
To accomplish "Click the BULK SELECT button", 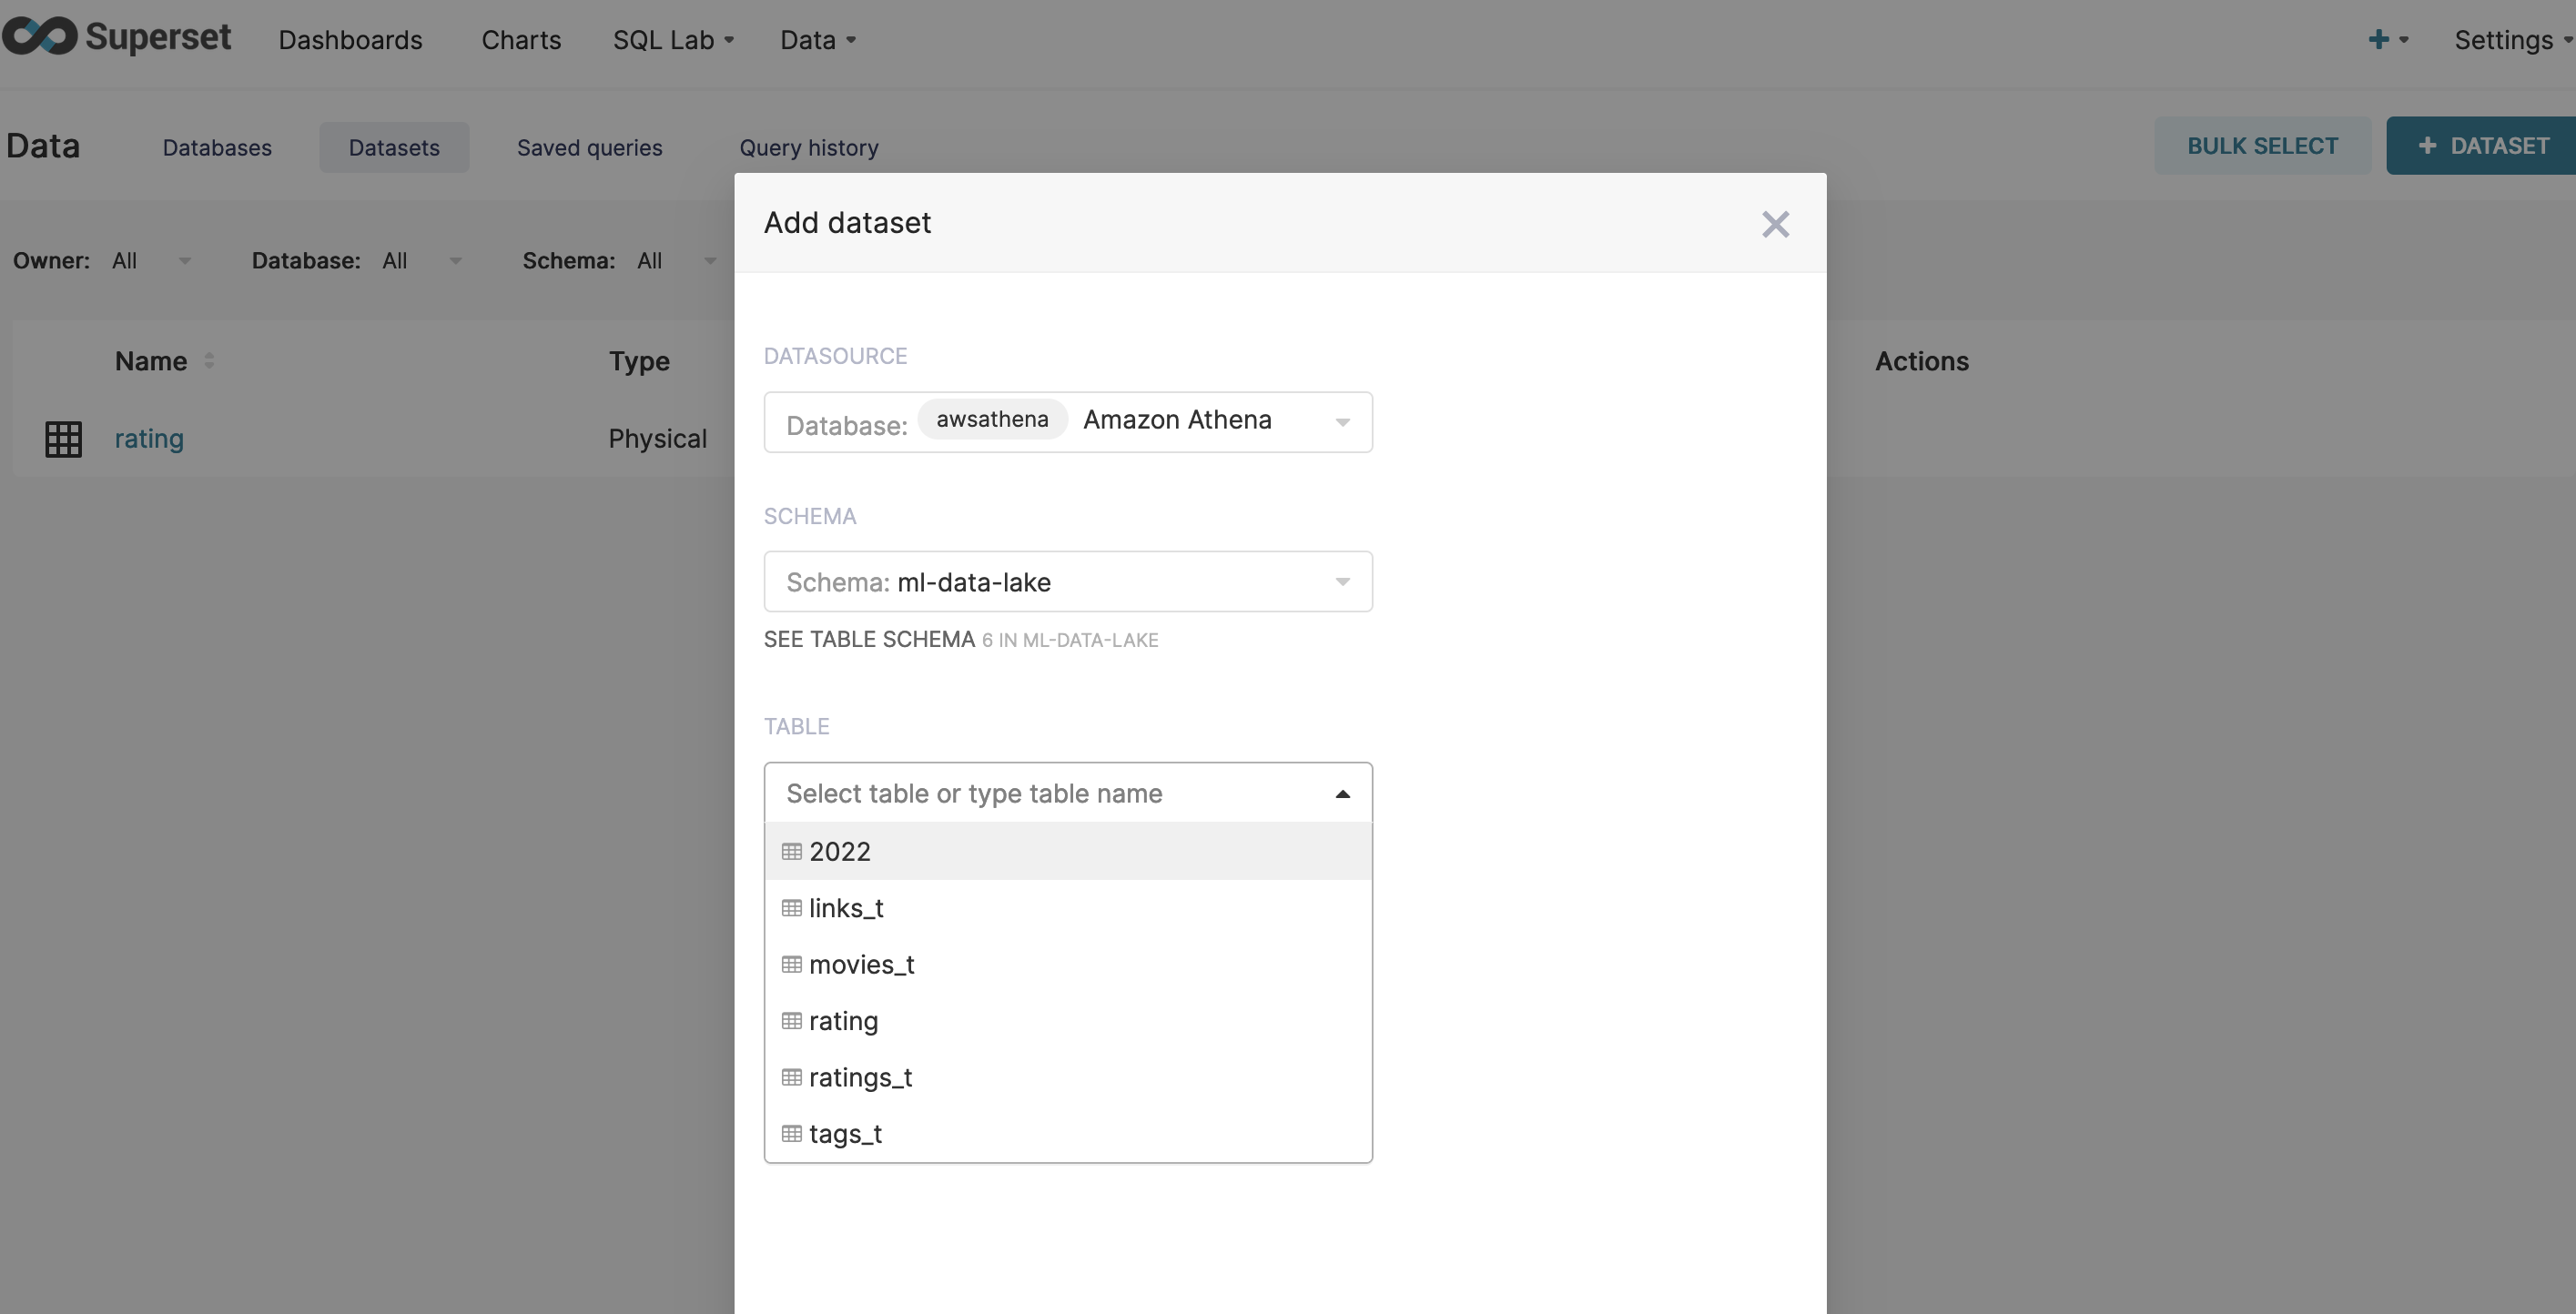I will 2262,146.
